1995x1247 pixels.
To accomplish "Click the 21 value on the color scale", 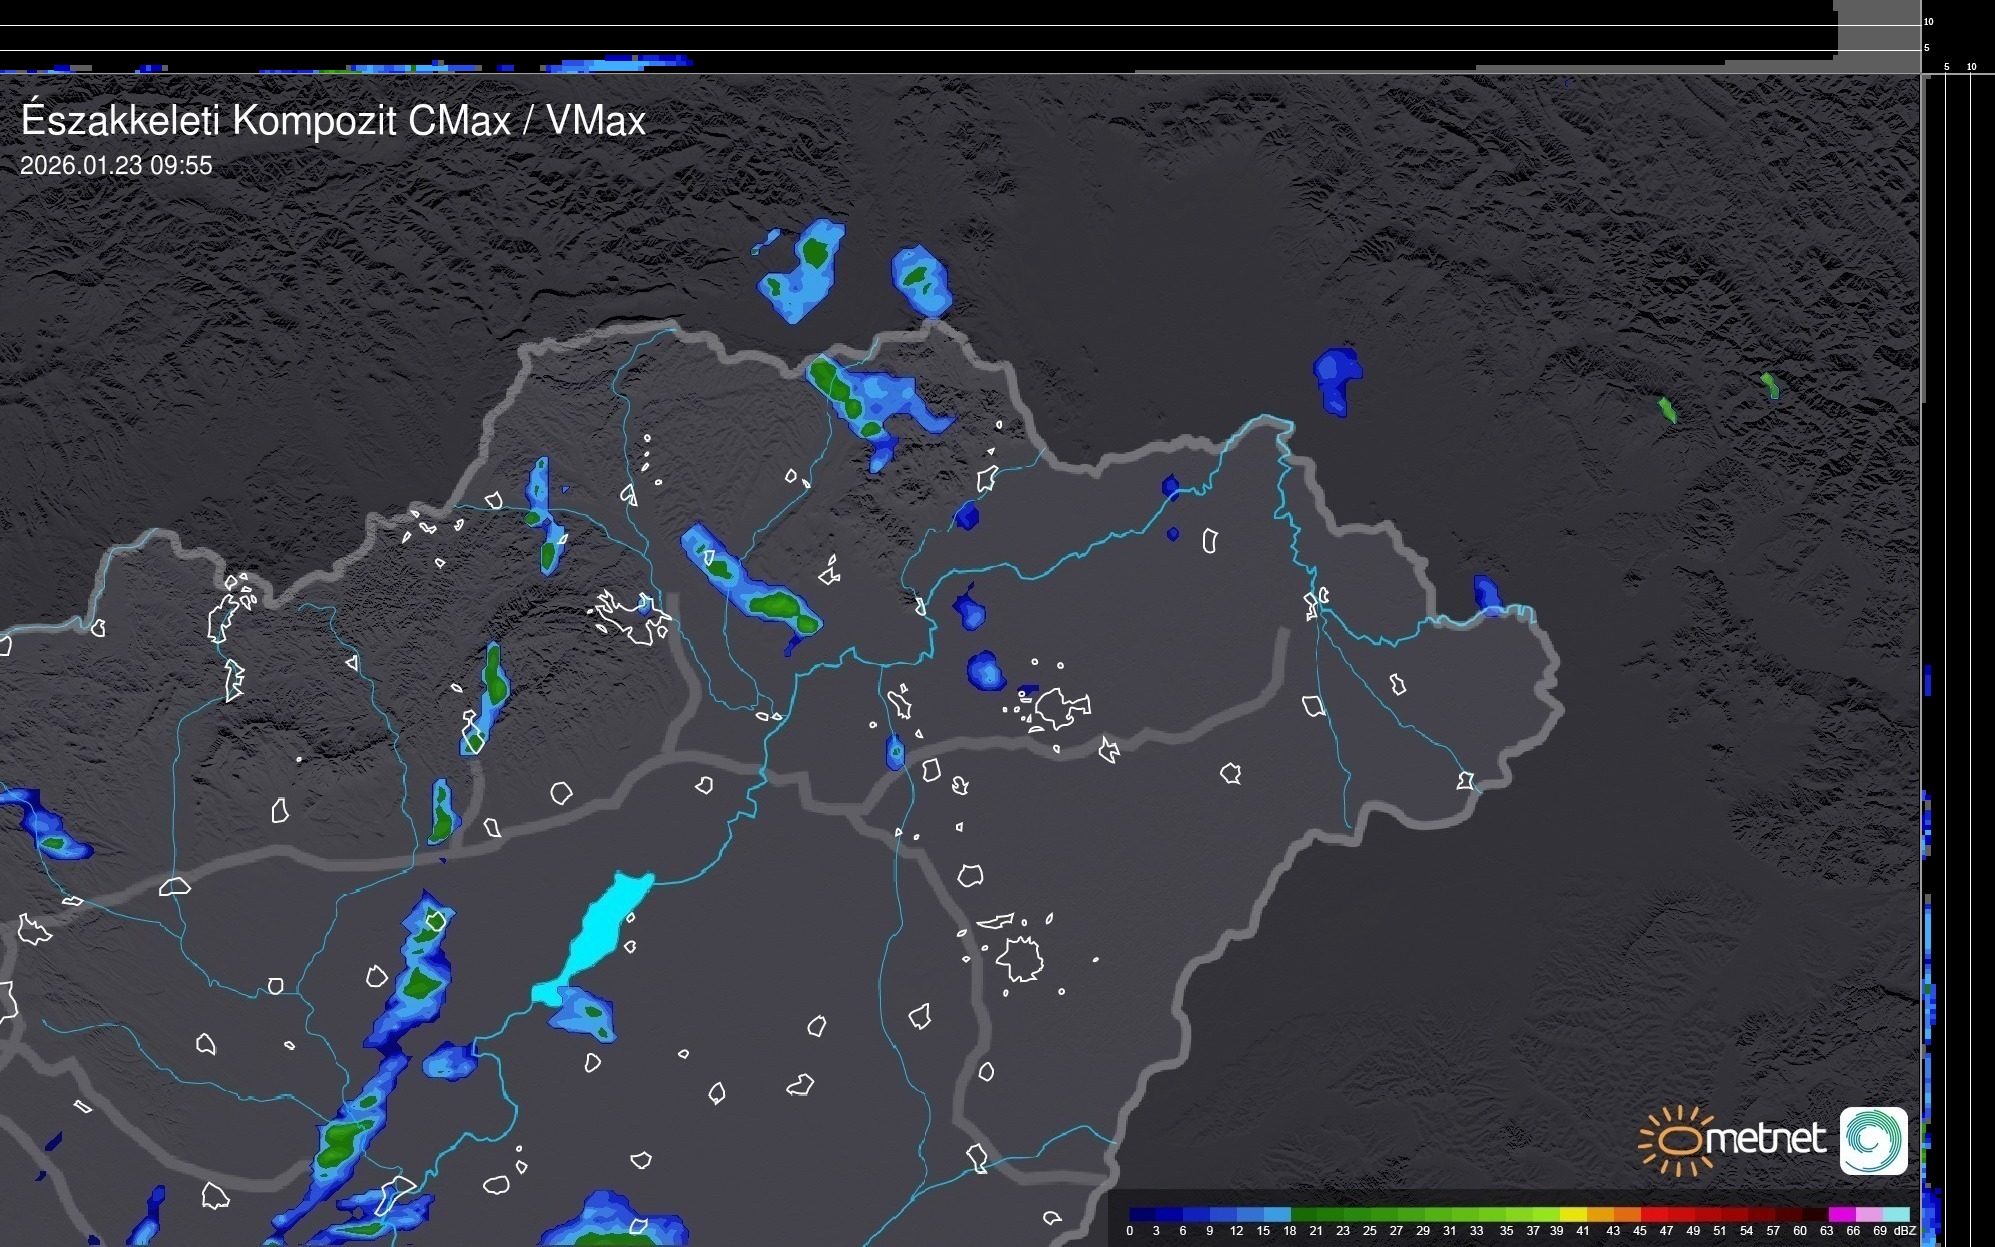I will pos(1316,1231).
